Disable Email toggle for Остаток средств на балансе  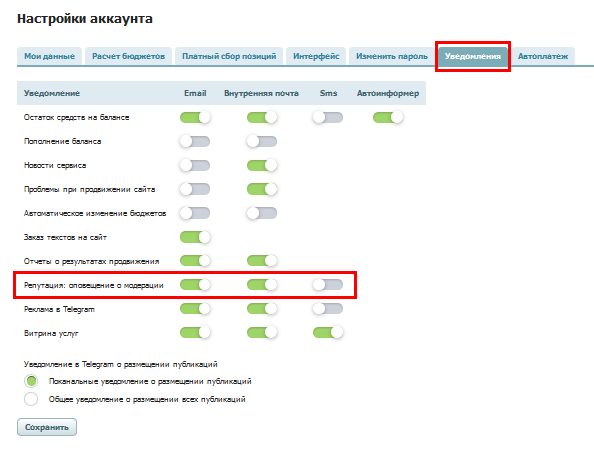tap(195, 117)
